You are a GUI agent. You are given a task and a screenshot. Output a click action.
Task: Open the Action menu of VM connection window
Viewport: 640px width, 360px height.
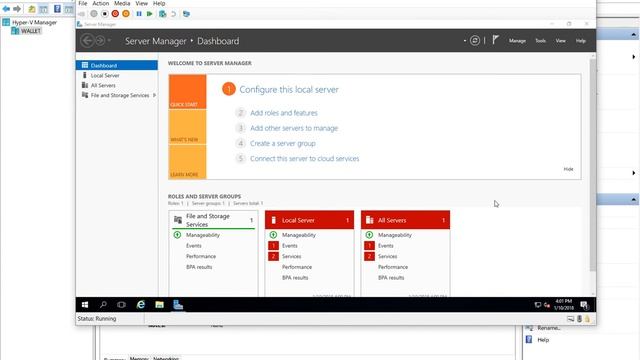tap(100, 3)
